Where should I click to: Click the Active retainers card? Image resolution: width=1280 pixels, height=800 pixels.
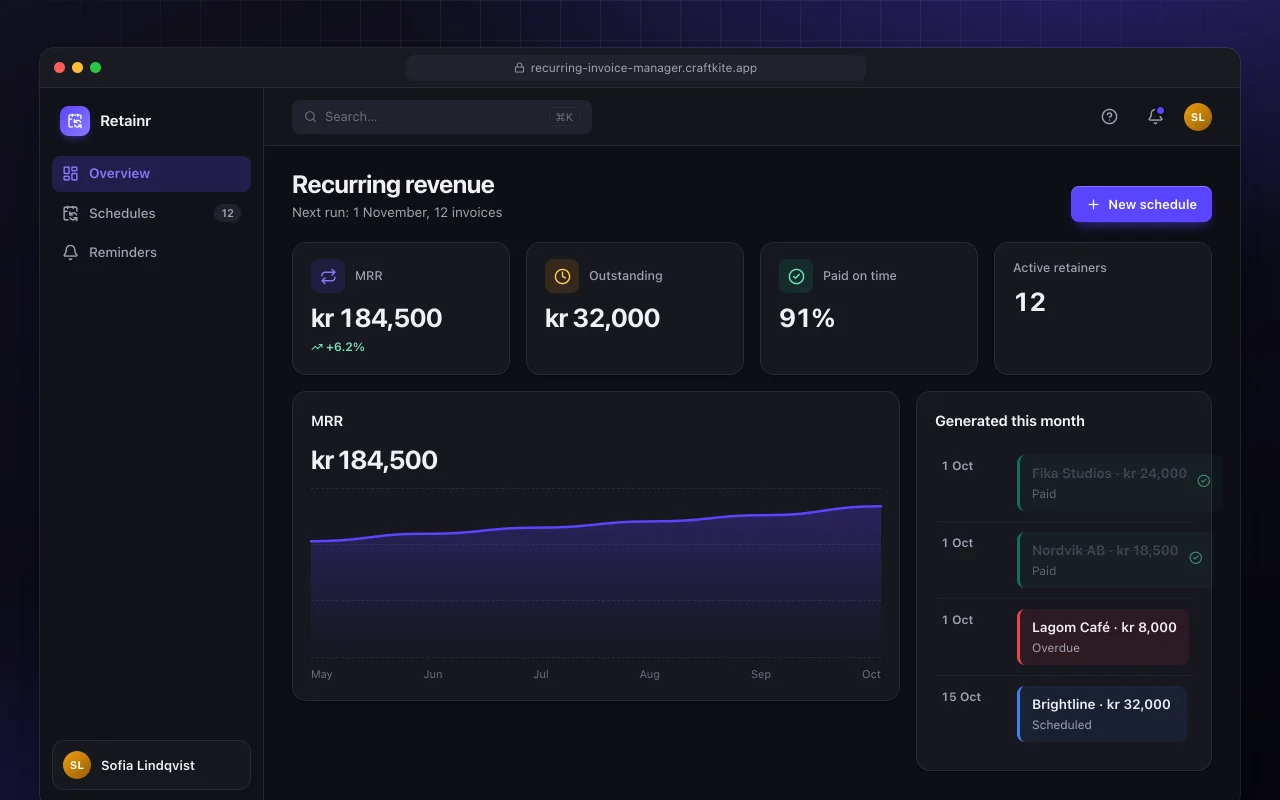1103,308
